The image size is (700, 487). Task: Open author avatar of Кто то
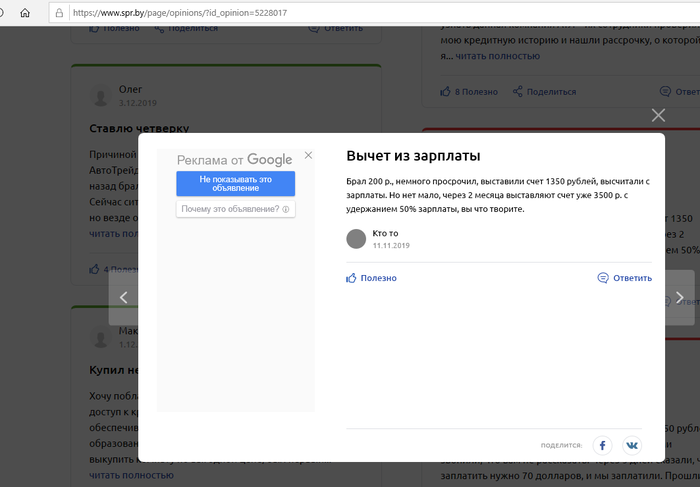[x=356, y=238]
